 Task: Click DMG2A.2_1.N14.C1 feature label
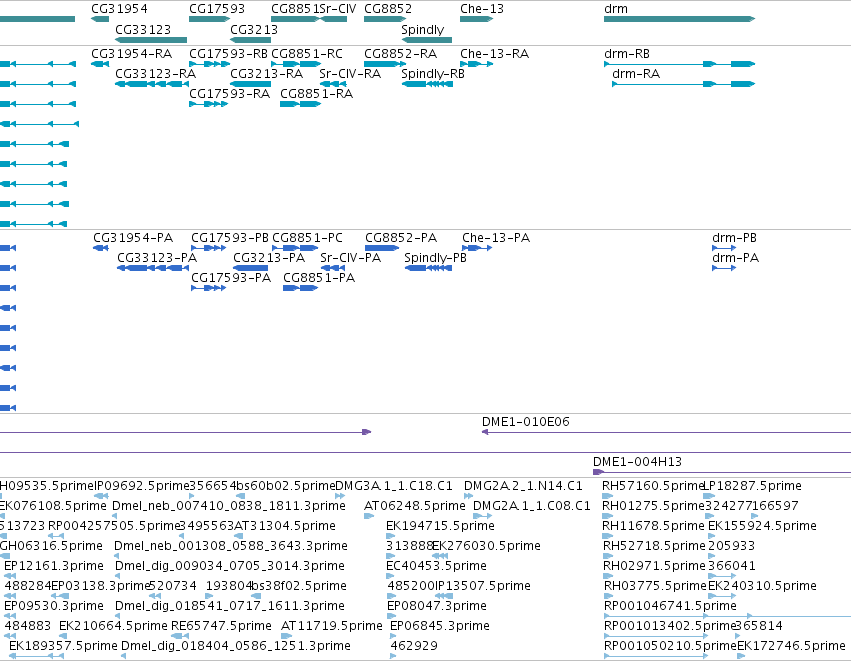tap(523, 486)
